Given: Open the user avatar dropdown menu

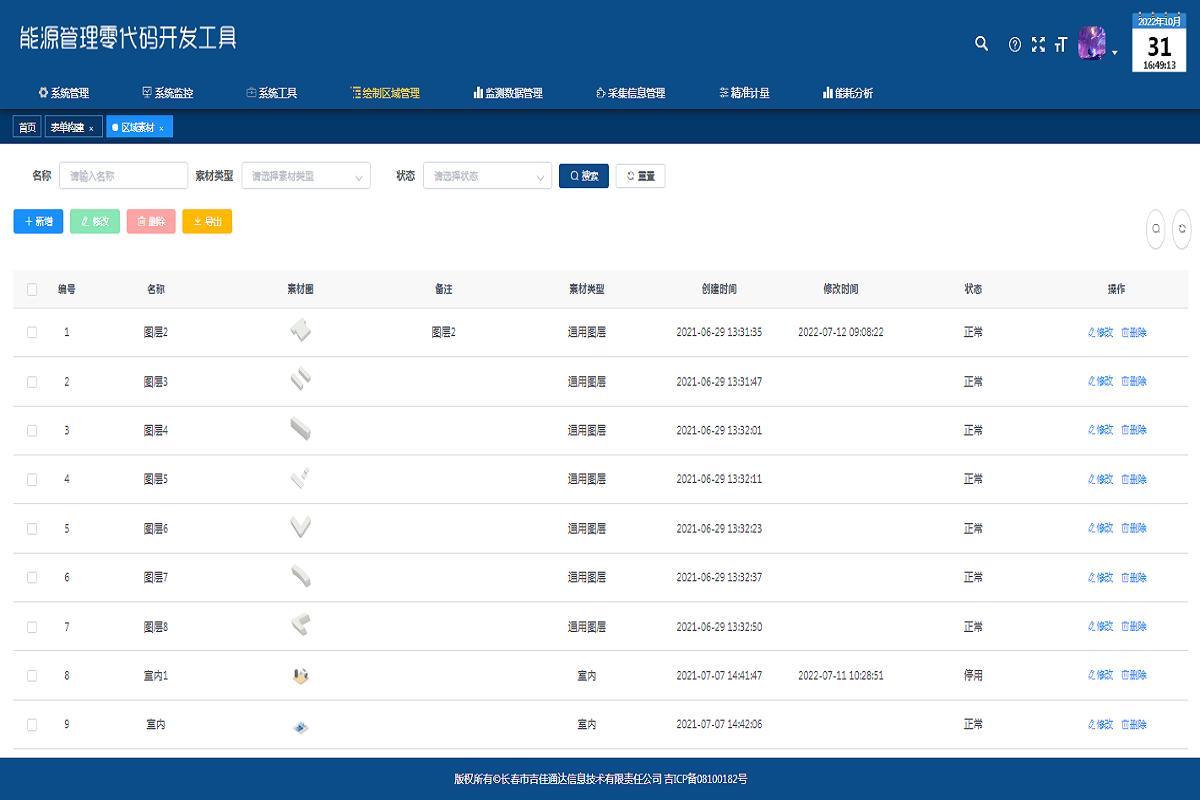Looking at the screenshot, I should 1098,45.
